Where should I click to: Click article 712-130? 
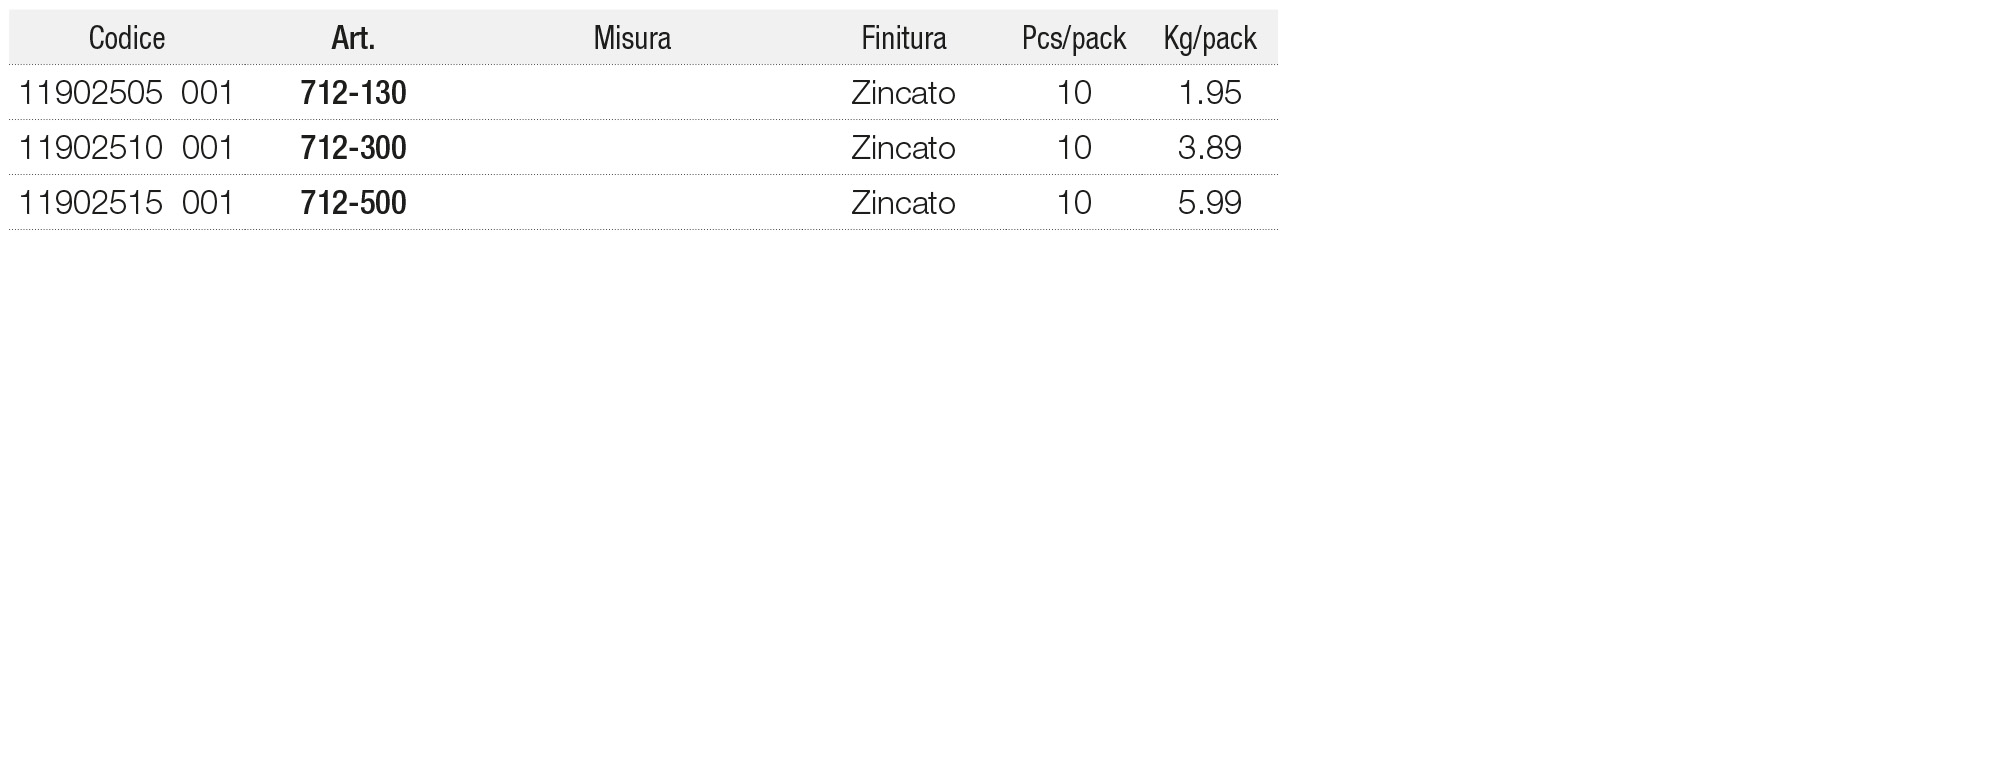353,93
